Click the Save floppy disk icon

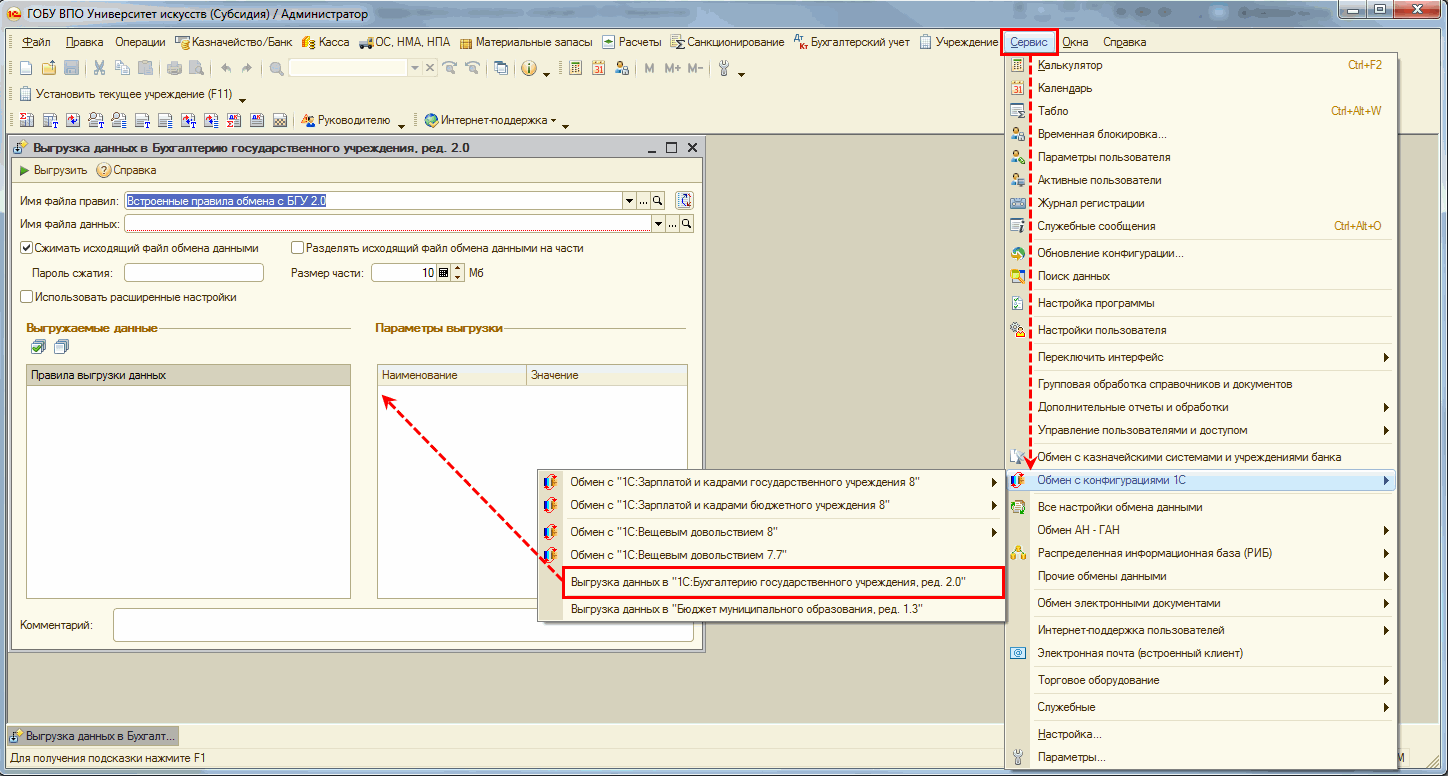pyautogui.click(x=72, y=68)
